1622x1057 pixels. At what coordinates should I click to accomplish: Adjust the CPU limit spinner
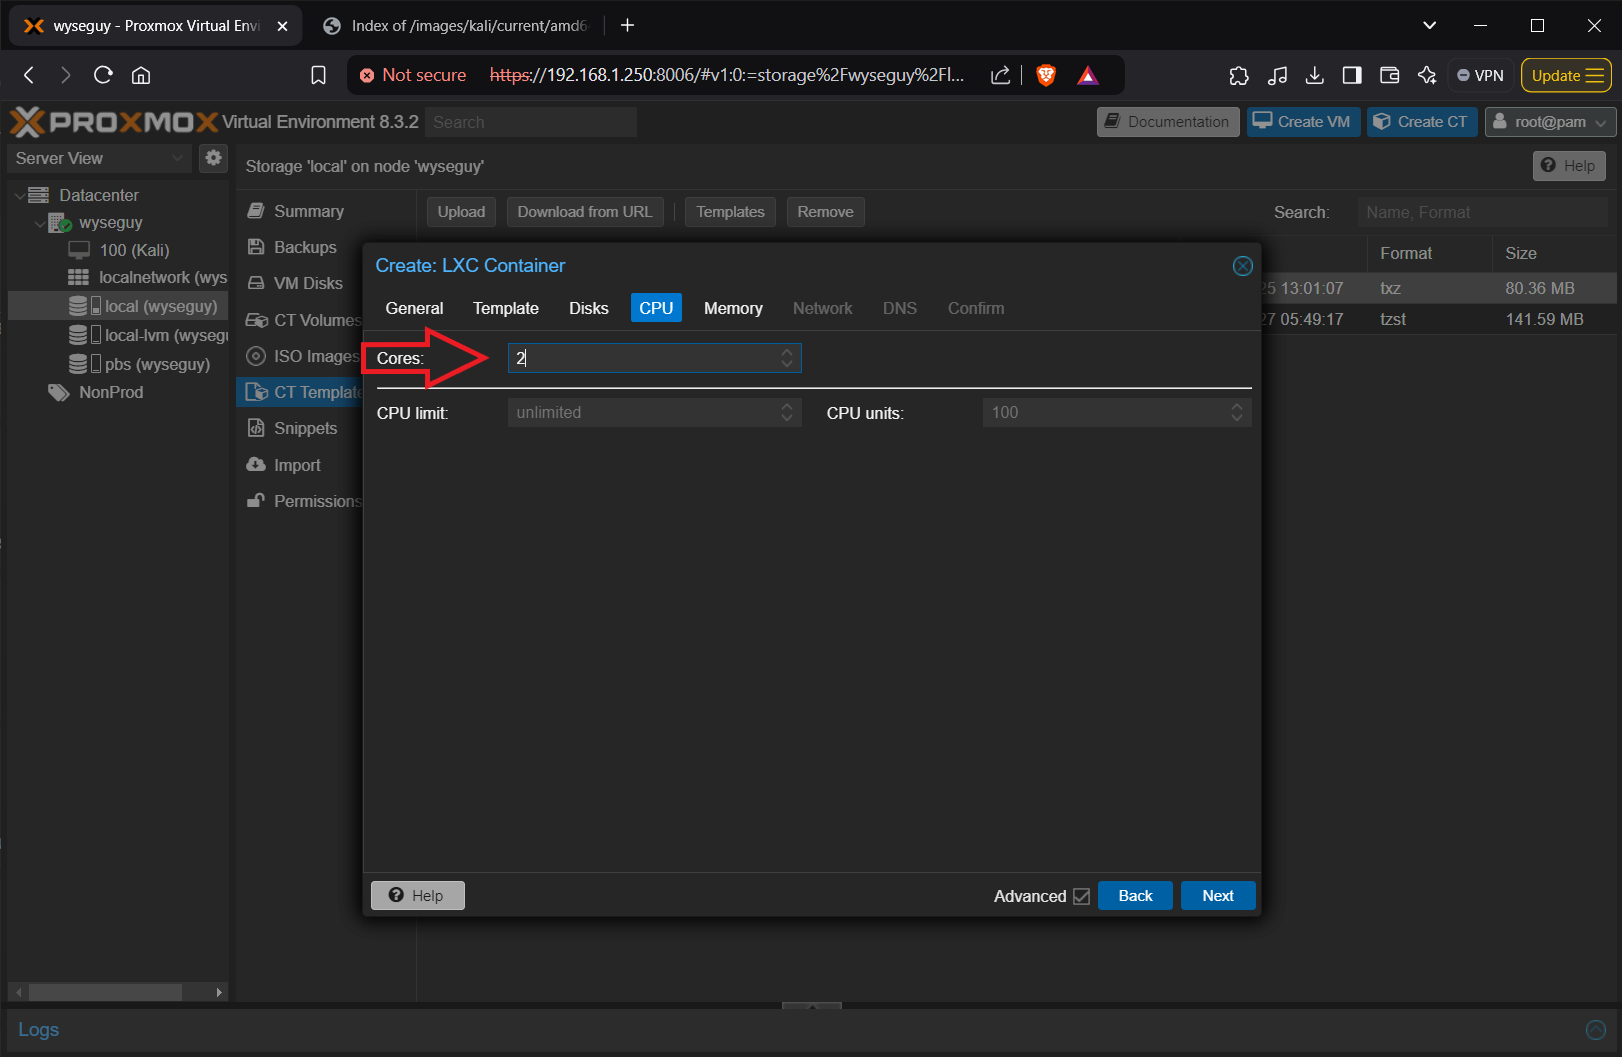click(787, 412)
